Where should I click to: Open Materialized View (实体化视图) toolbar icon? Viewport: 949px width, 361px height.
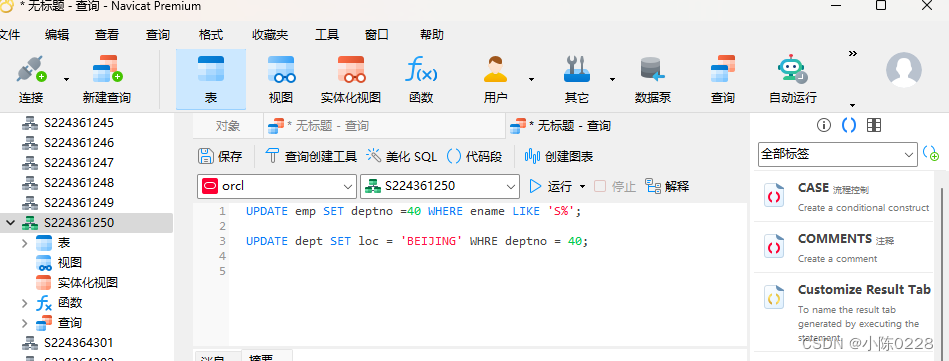(351, 79)
